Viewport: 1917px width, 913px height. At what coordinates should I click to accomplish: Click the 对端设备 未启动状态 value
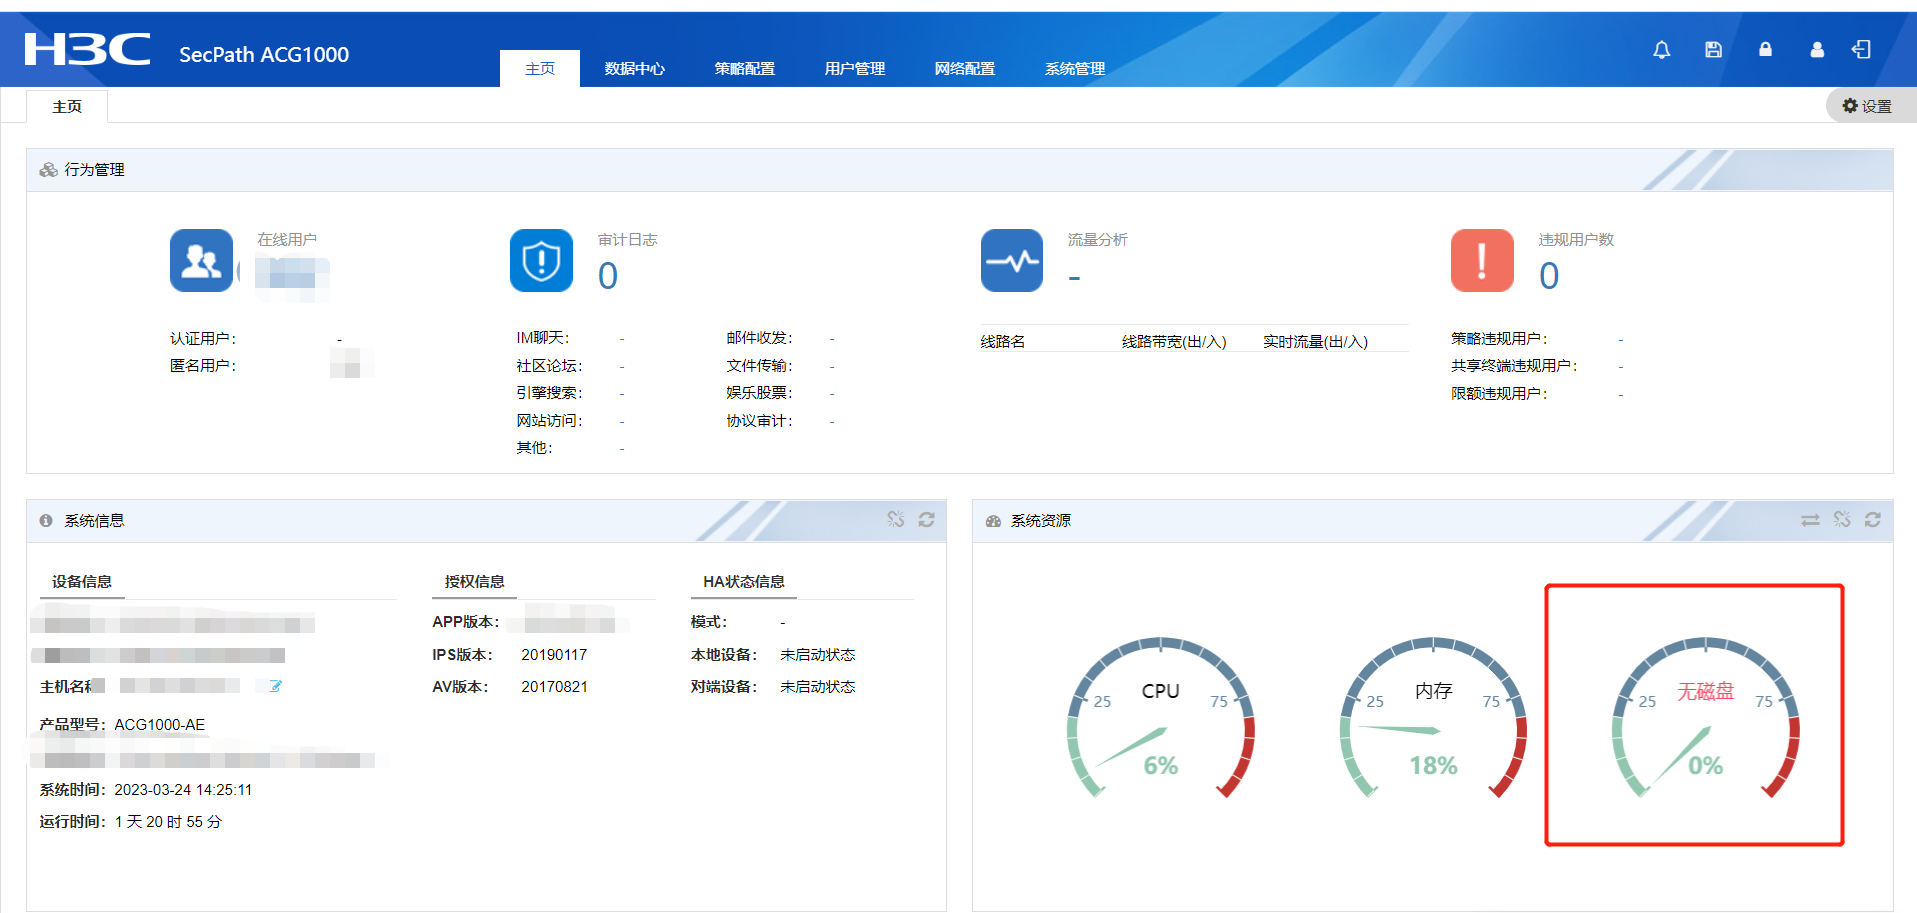coord(818,687)
